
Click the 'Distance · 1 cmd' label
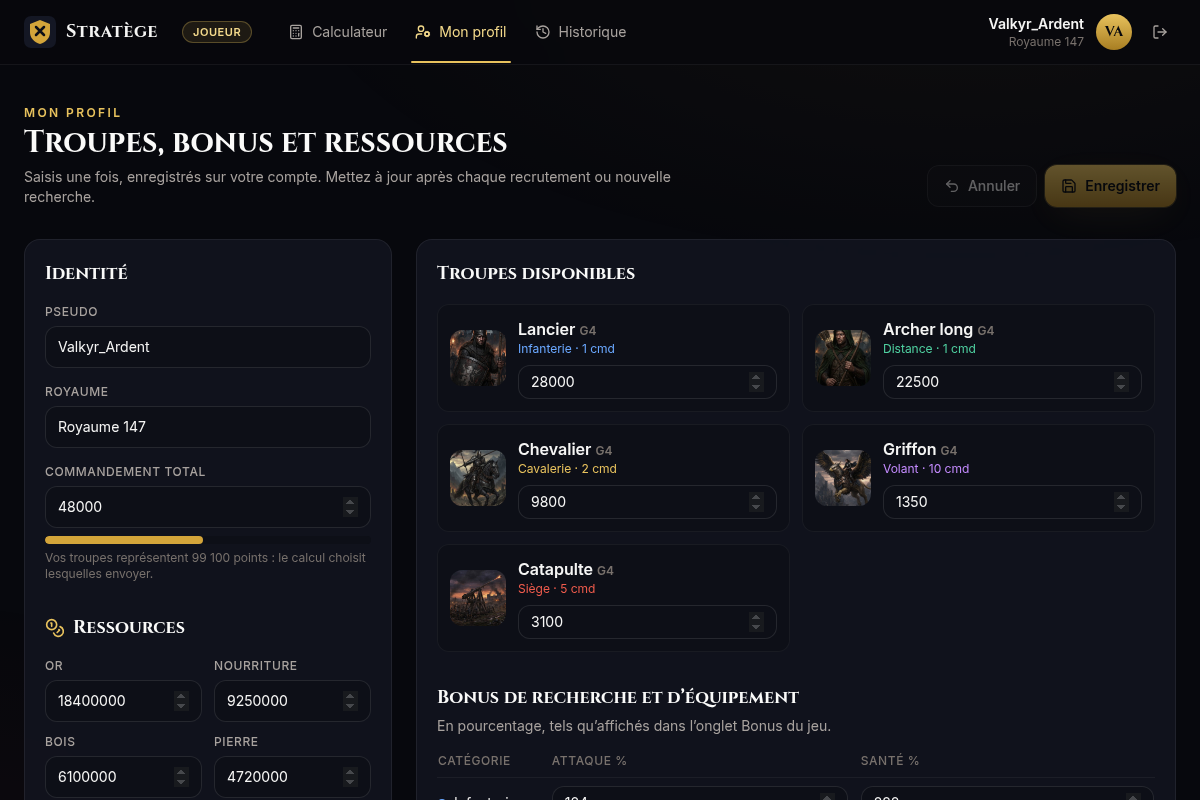(x=929, y=349)
